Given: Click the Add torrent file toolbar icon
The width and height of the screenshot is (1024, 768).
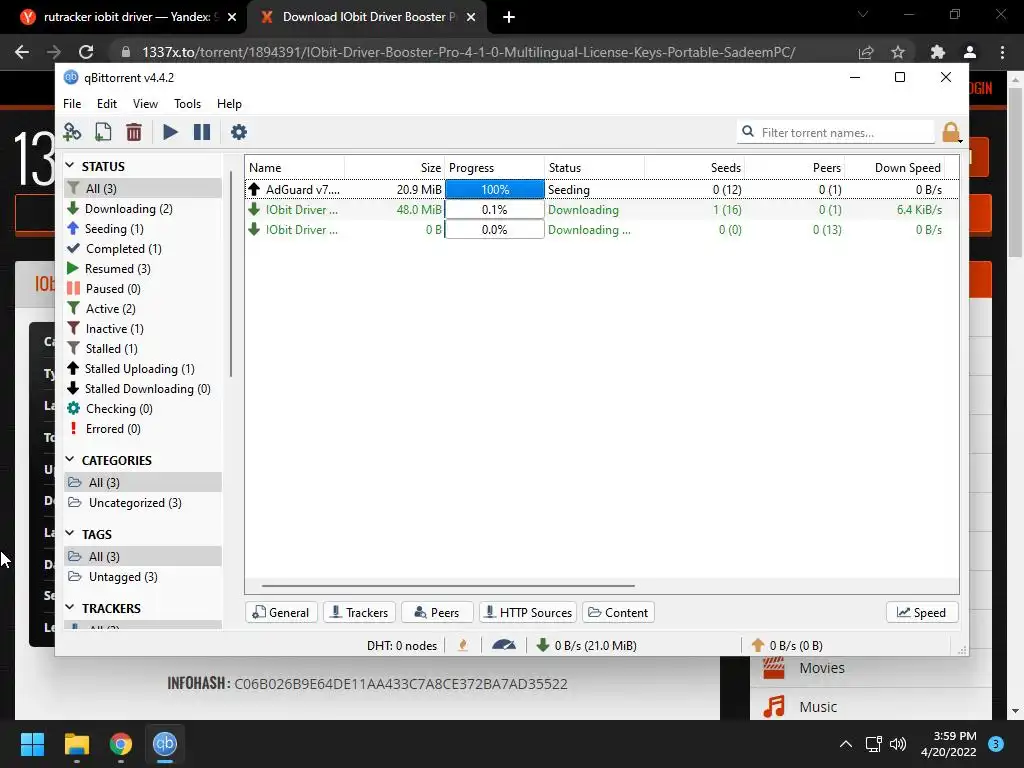Looking at the screenshot, I should [103, 132].
